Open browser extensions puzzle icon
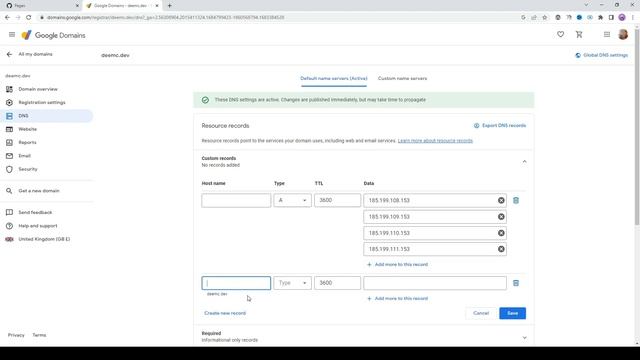 tap(600, 18)
